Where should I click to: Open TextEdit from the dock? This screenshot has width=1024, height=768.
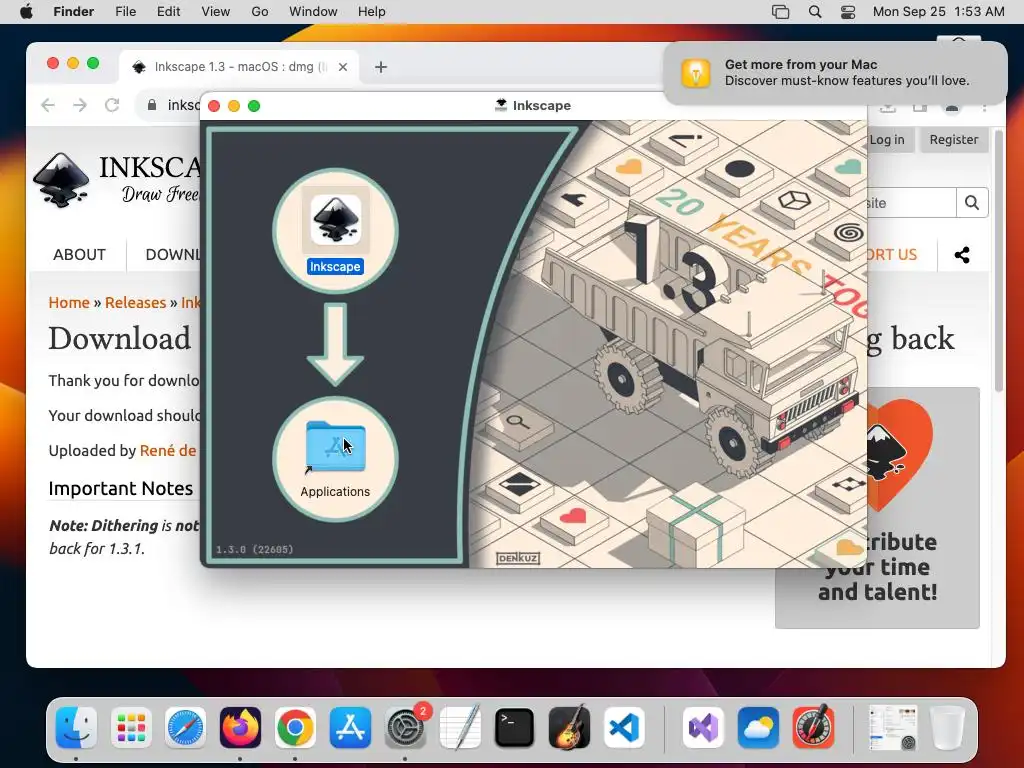click(460, 728)
